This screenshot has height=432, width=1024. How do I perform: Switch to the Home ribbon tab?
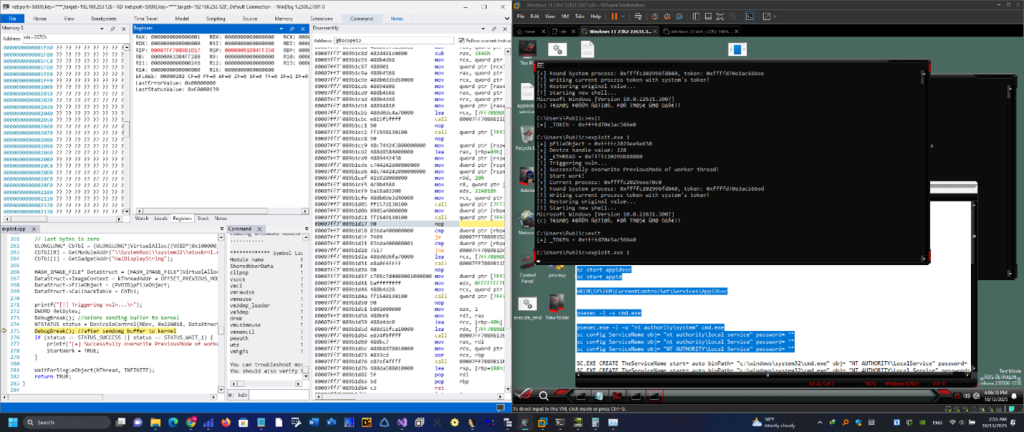click(x=40, y=19)
